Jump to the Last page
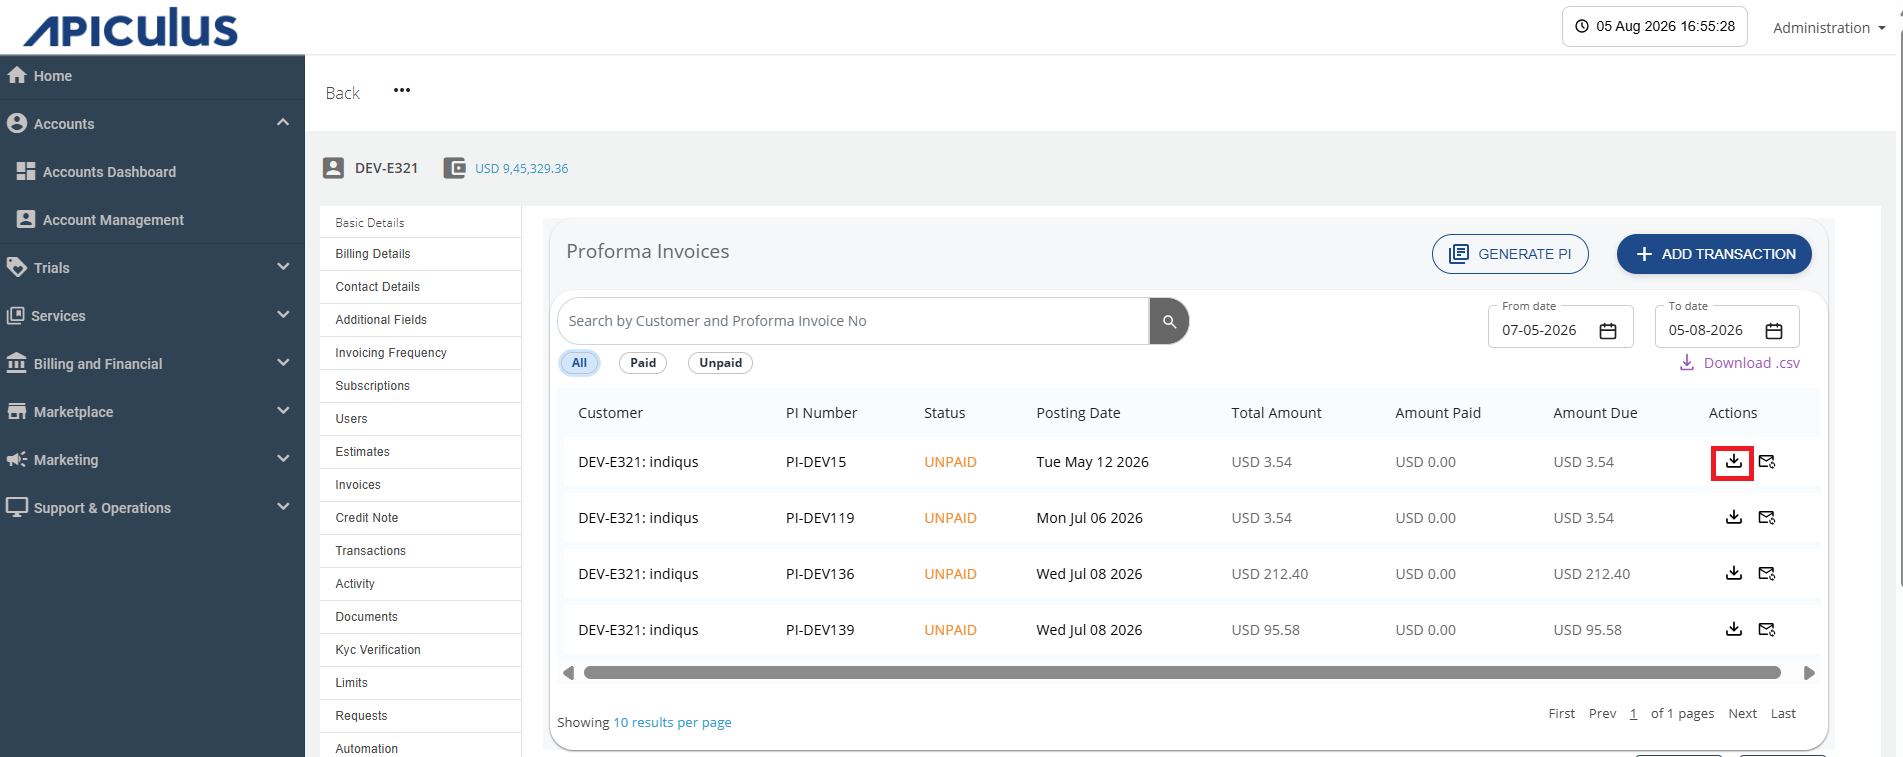The height and width of the screenshot is (757, 1903). click(1783, 714)
